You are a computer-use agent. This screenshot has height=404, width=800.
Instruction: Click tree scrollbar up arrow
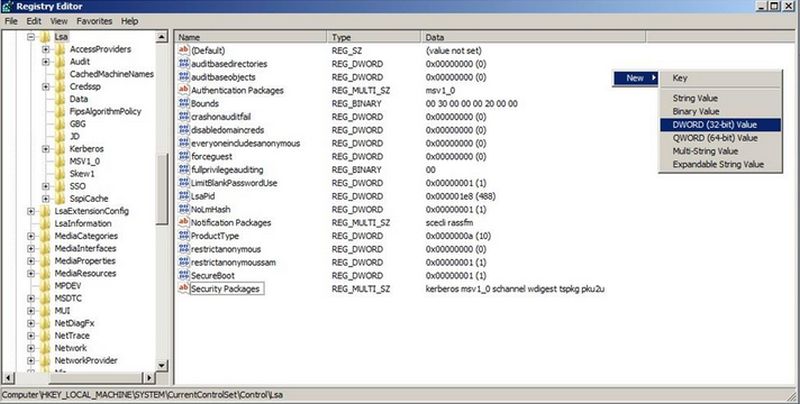(162, 37)
